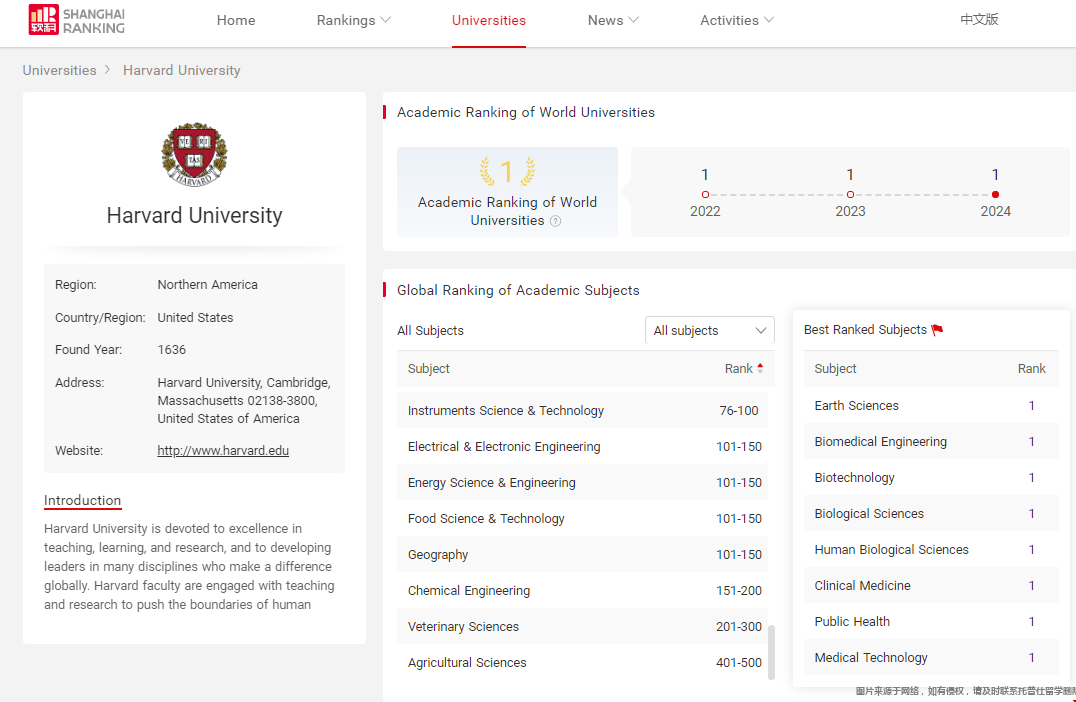Select the 2022 ranking timeline point
This screenshot has height=702, width=1076.
pyautogui.click(x=705, y=195)
